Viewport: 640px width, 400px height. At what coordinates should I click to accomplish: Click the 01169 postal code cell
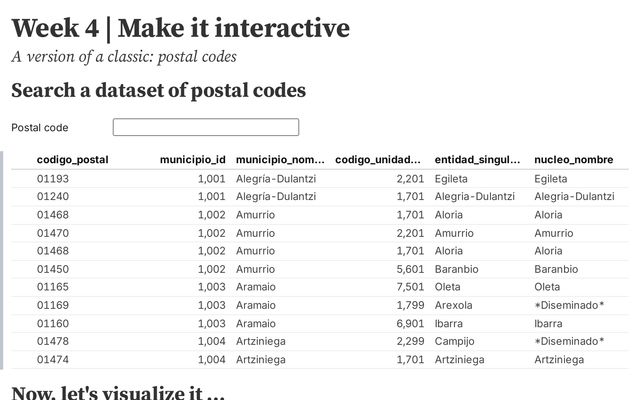point(52,305)
